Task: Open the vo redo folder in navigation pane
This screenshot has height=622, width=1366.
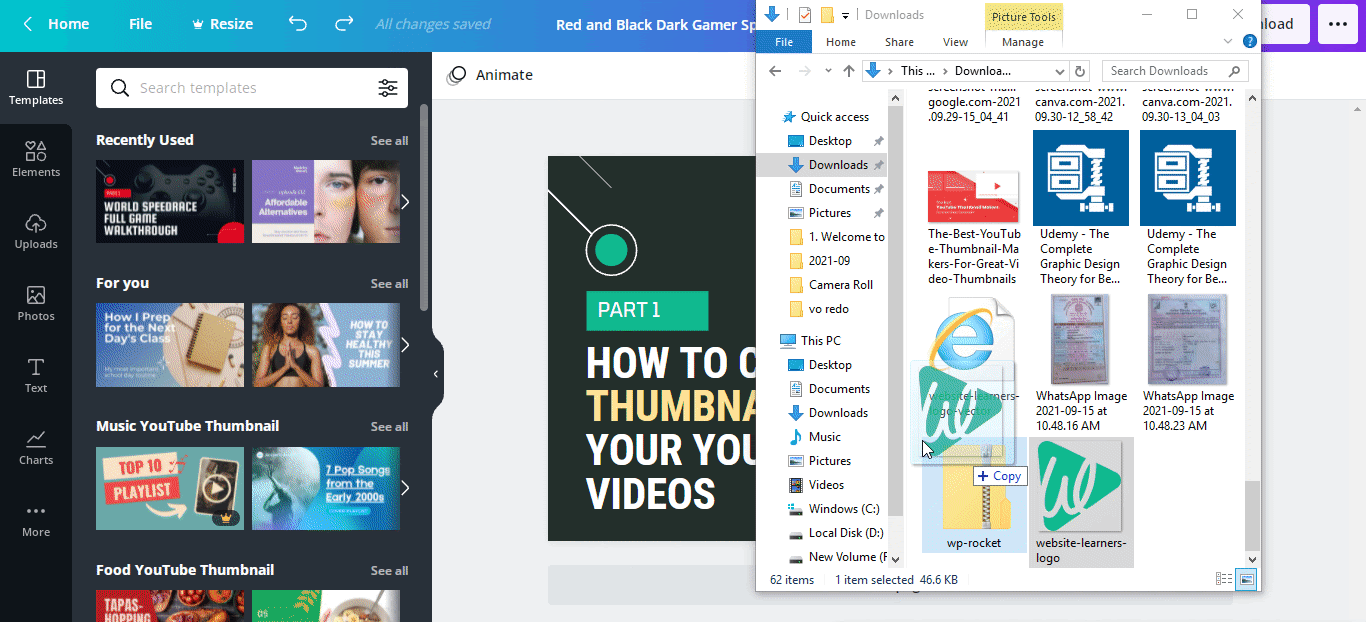Action: click(x=819, y=309)
